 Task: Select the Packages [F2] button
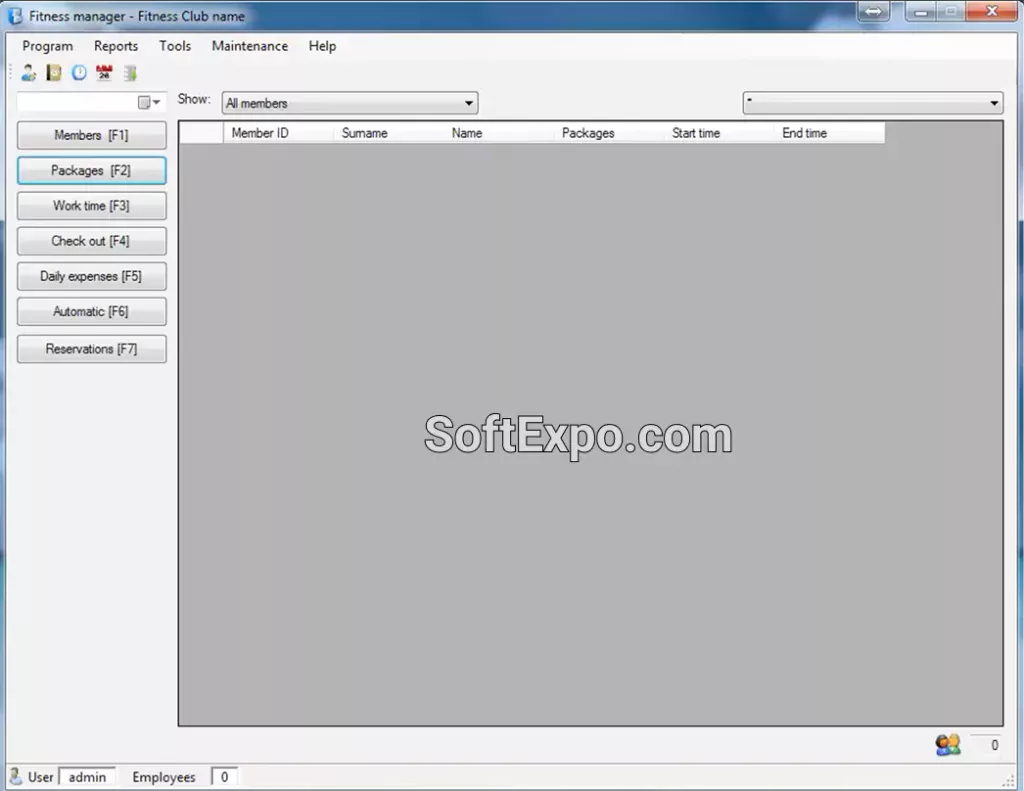click(x=91, y=170)
